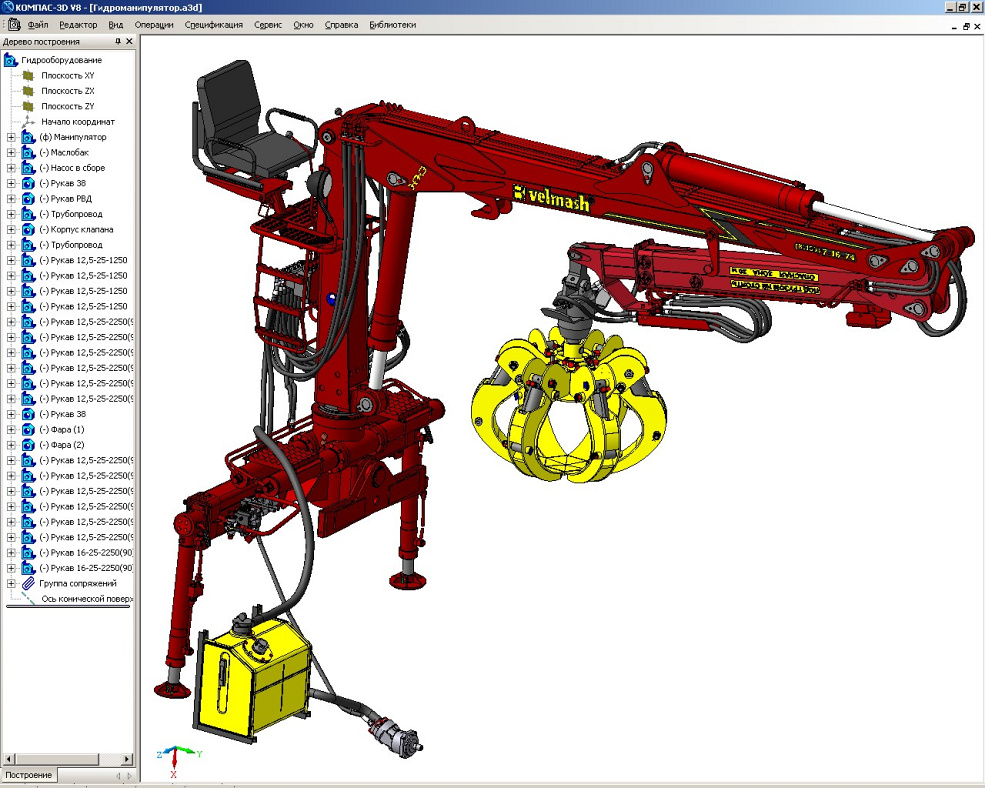Image resolution: width=985 pixels, height=788 pixels.
Task: Expand the Насос в сборе node
Action: pyautogui.click(x=11, y=168)
